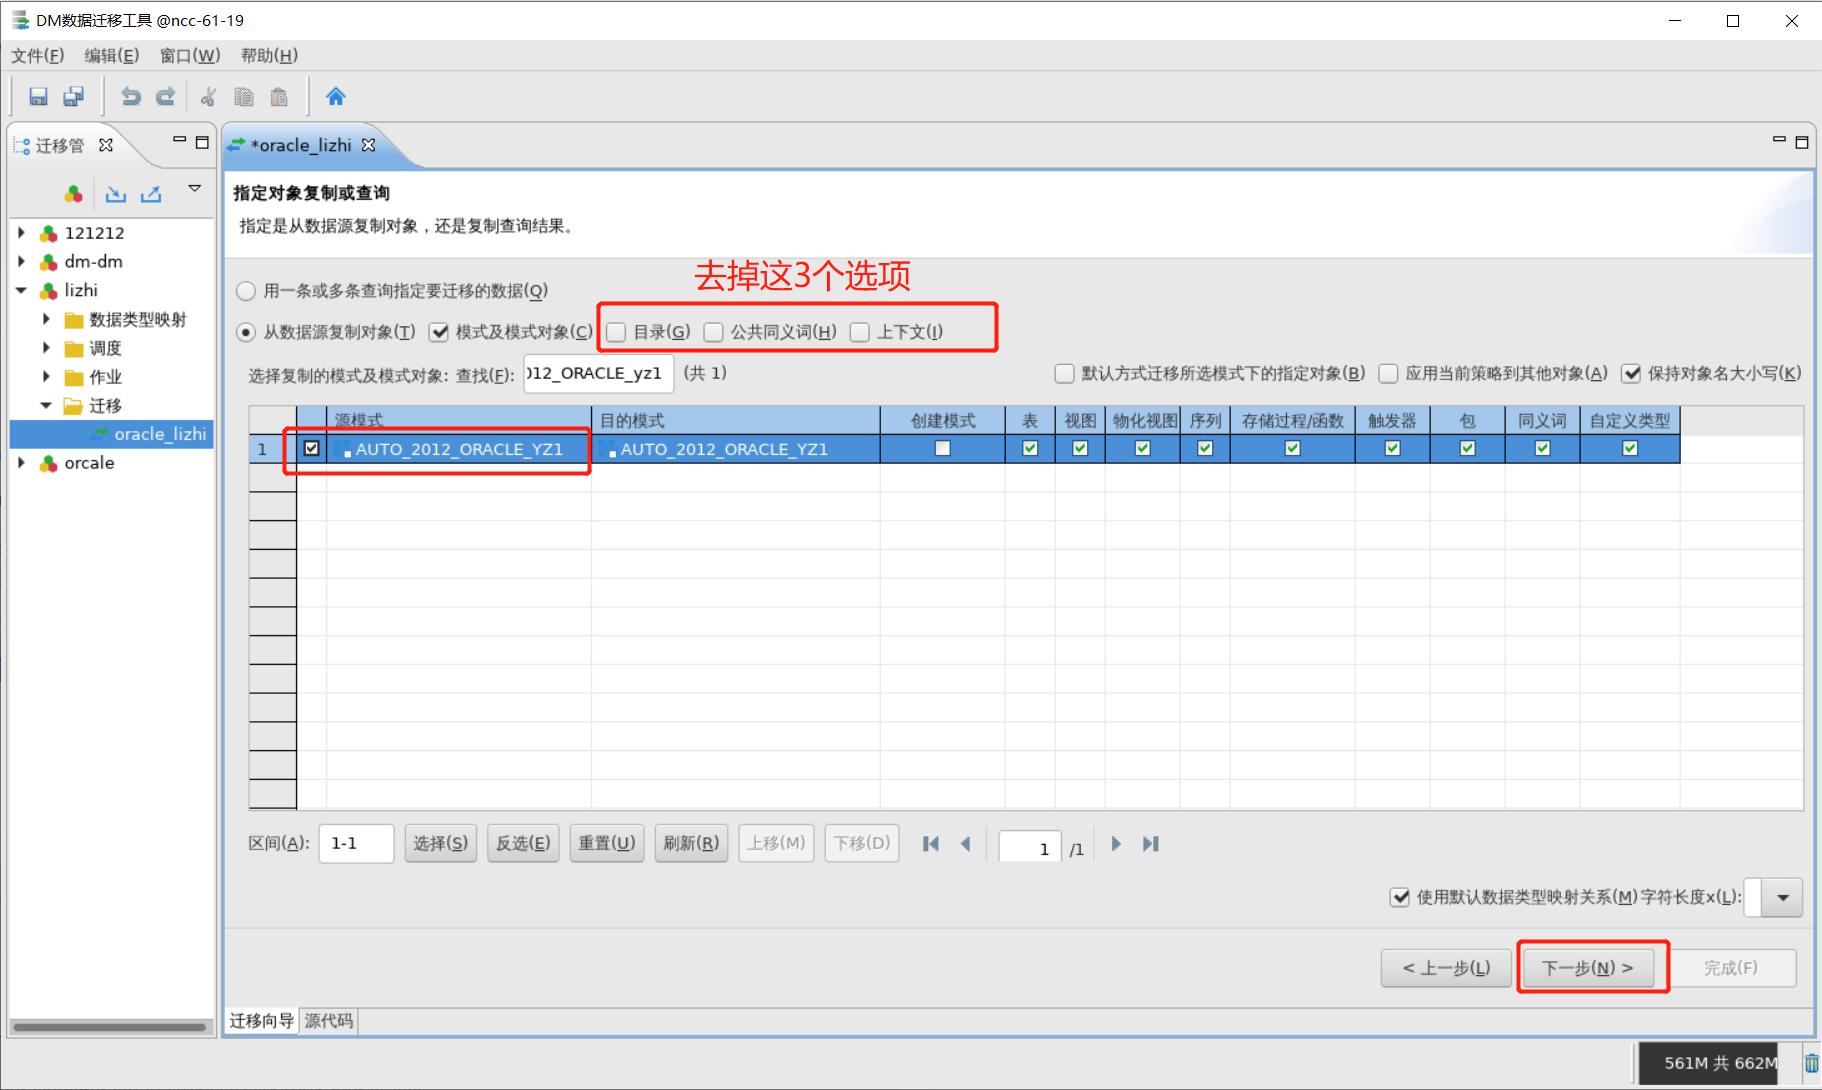
Task: Expand the orcale tree node
Action: click(x=21, y=463)
